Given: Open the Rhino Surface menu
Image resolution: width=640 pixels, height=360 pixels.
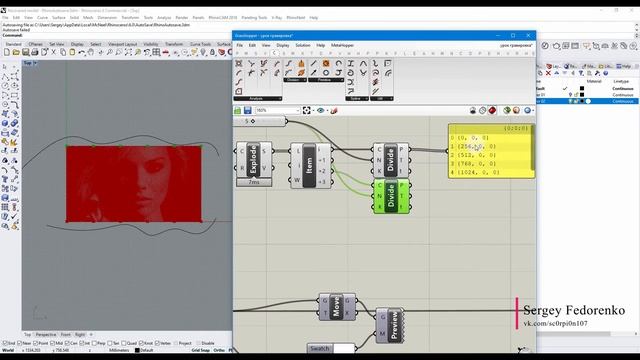Looking at the screenshot, I should [58, 18].
